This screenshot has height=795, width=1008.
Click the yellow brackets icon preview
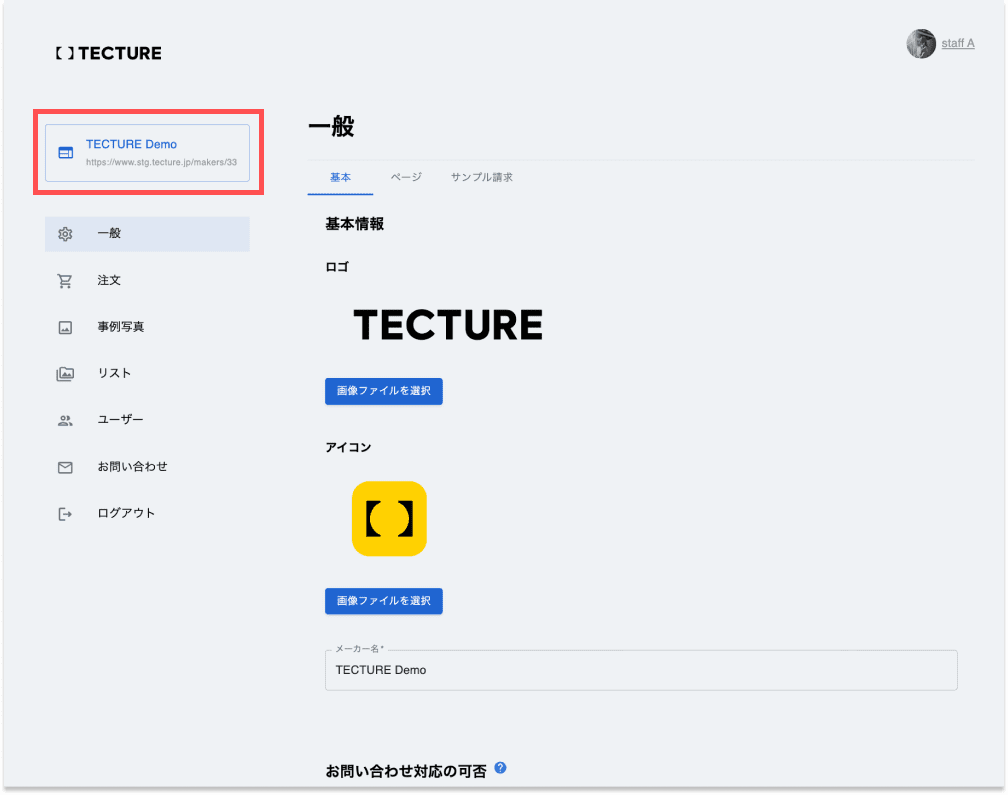pos(388,518)
